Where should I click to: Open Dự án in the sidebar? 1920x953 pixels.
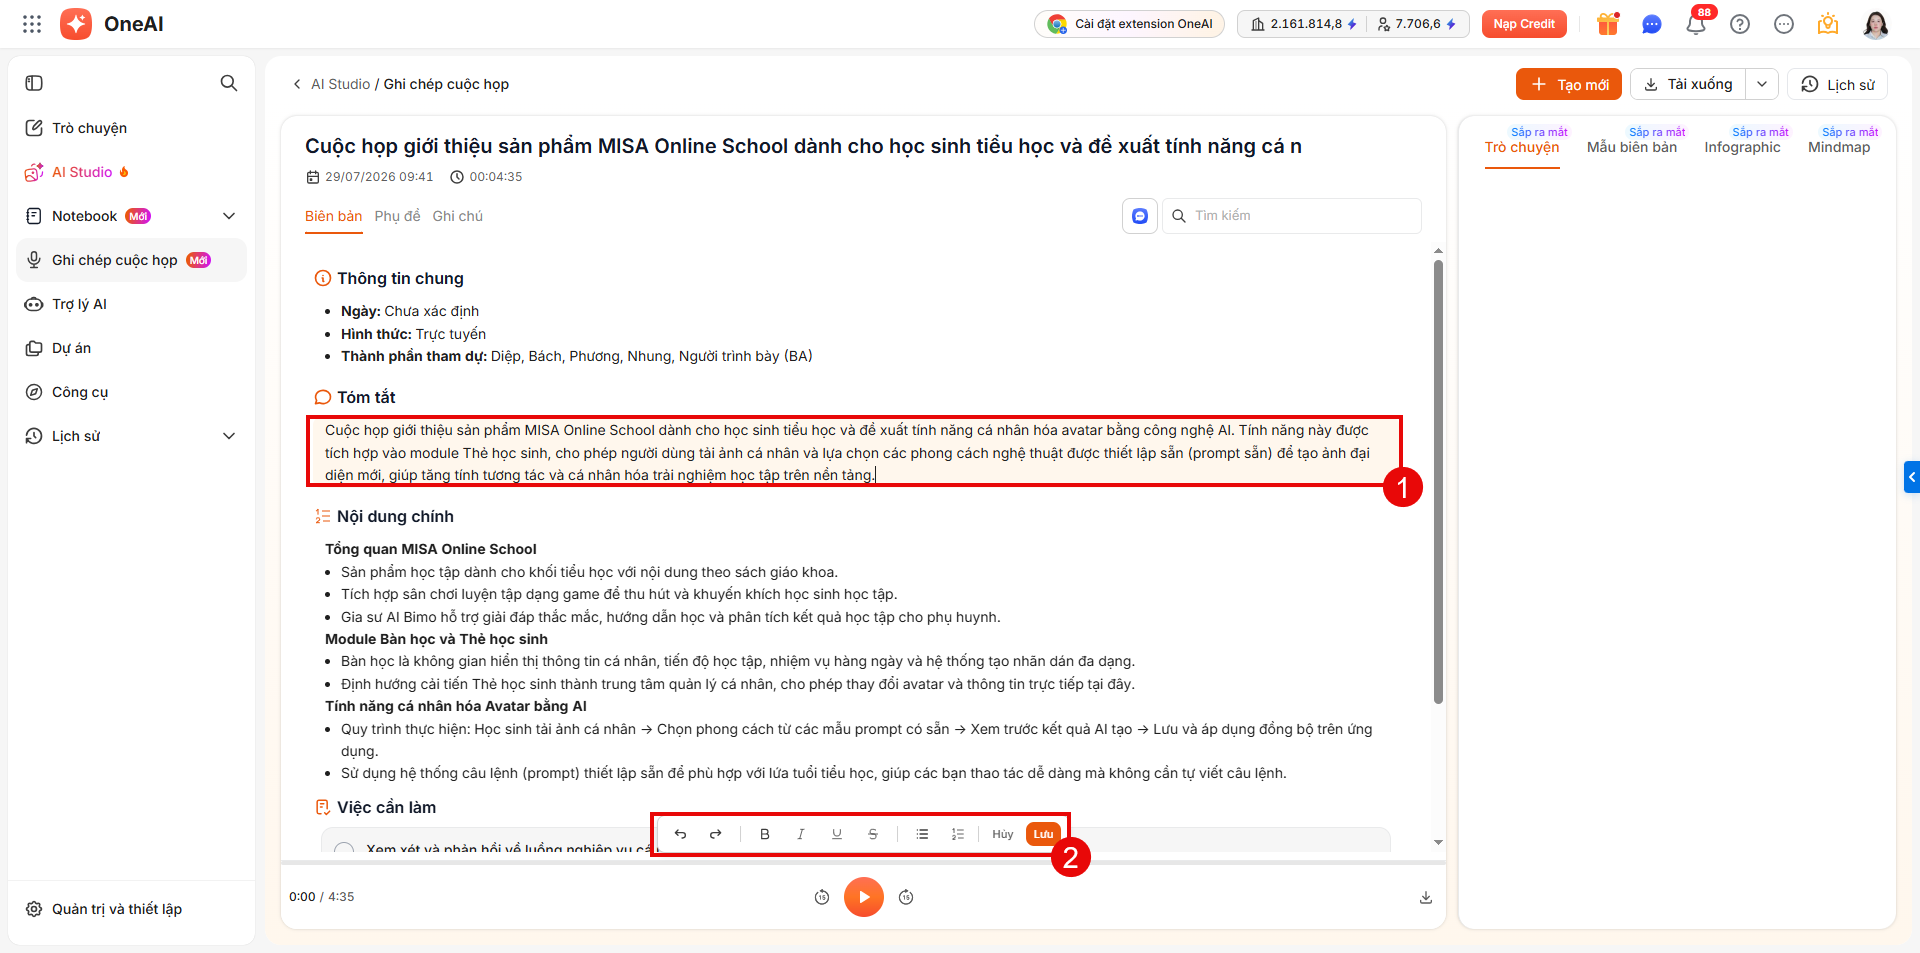pos(132,348)
